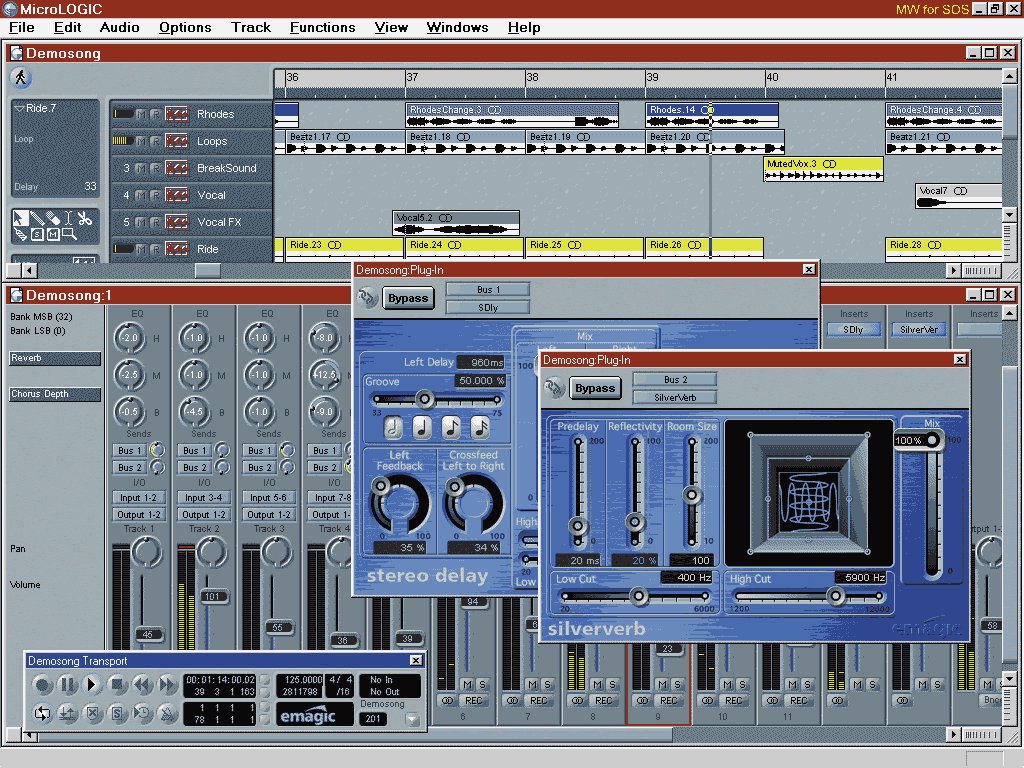This screenshot has height=768, width=1024.
Task: Click Fast Forward in Demosong Transport
Action: coord(167,685)
